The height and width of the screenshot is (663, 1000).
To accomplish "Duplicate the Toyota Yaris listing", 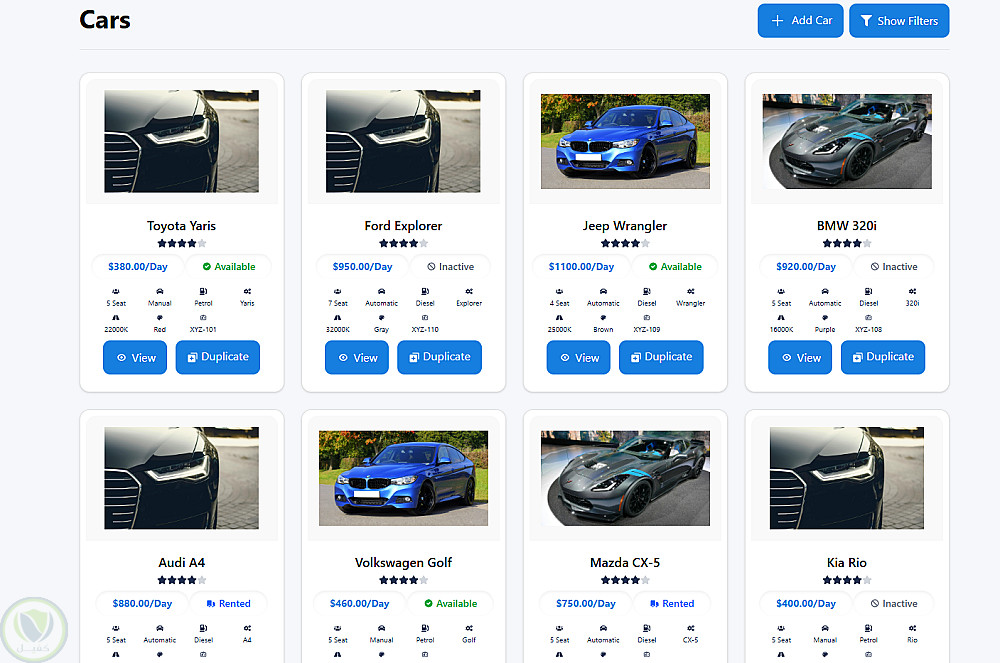I will 217,358.
